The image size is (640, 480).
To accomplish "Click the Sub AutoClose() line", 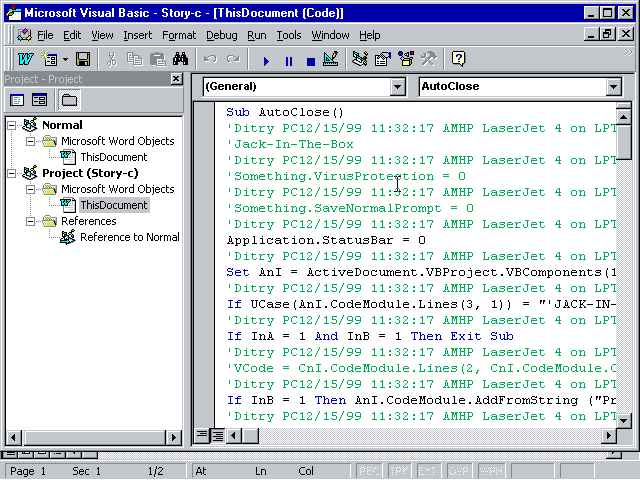I will 285,112.
